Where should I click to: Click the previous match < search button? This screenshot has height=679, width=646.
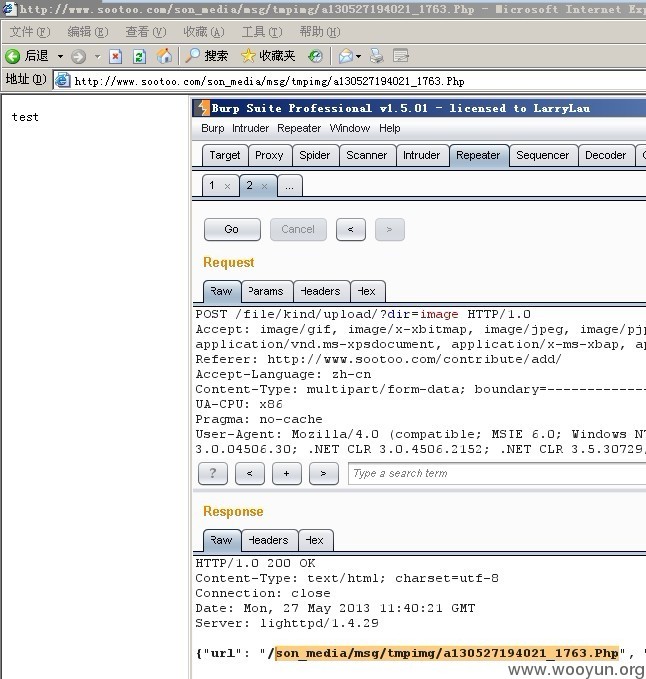tap(249, 473)
